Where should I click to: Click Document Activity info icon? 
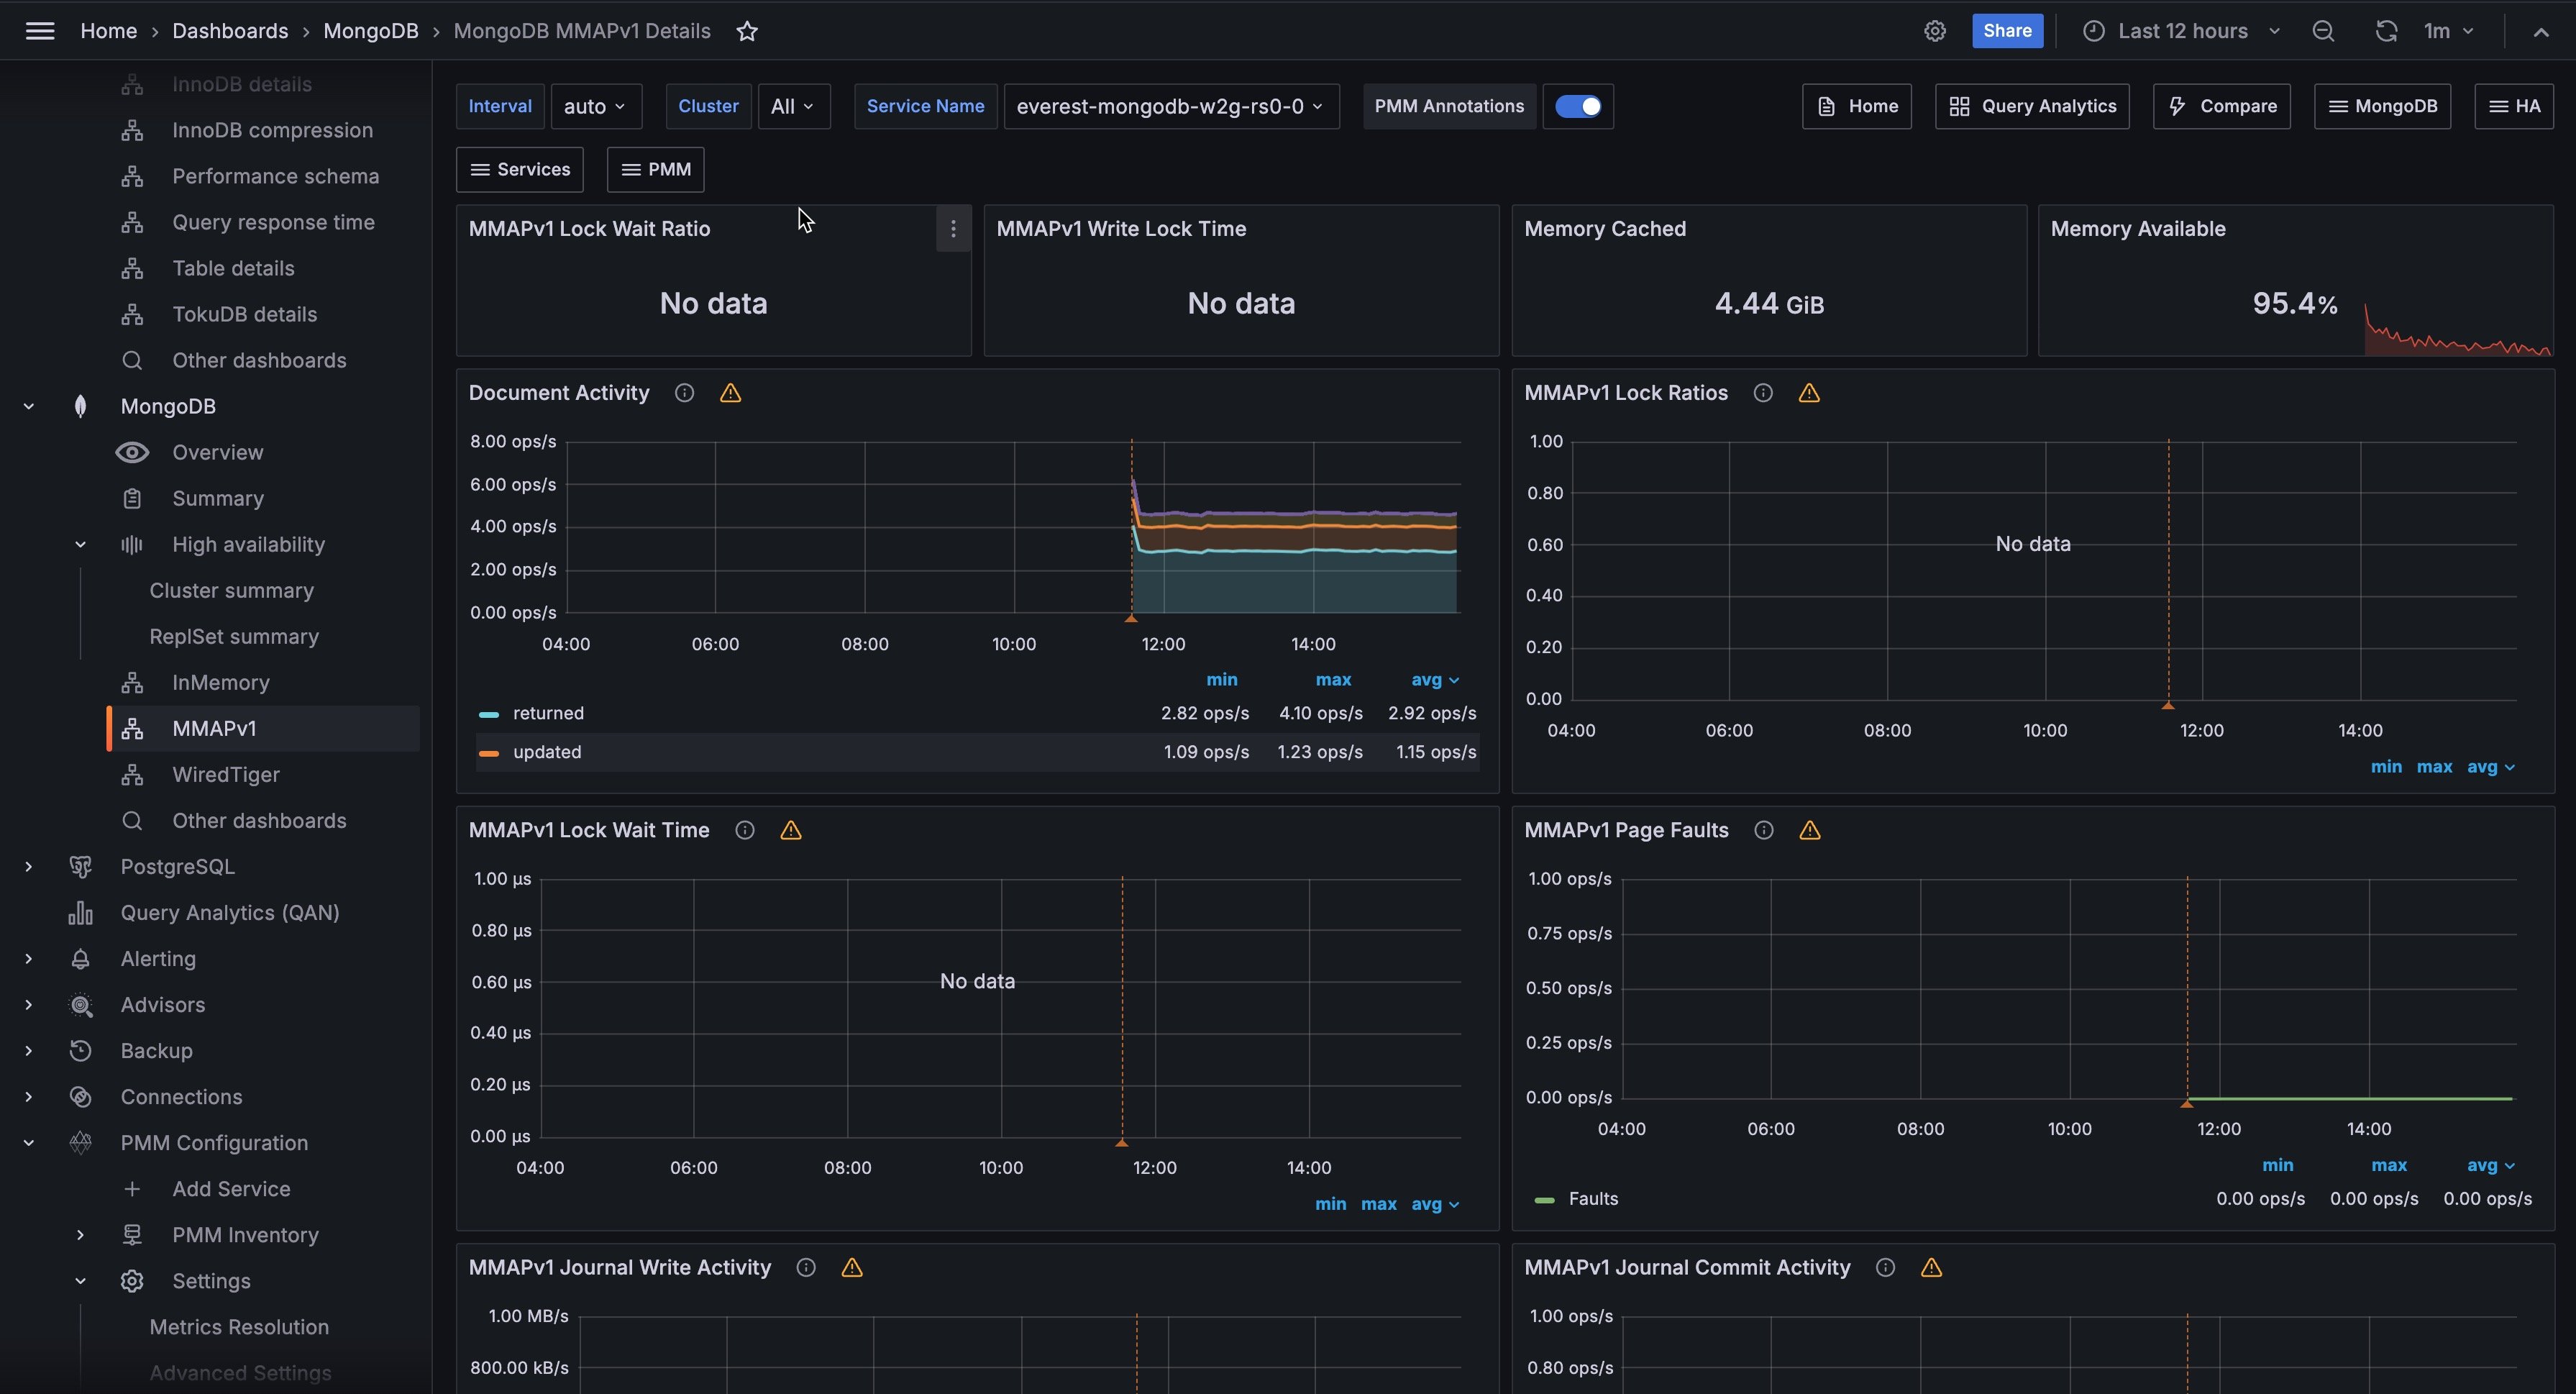[684, 393]
